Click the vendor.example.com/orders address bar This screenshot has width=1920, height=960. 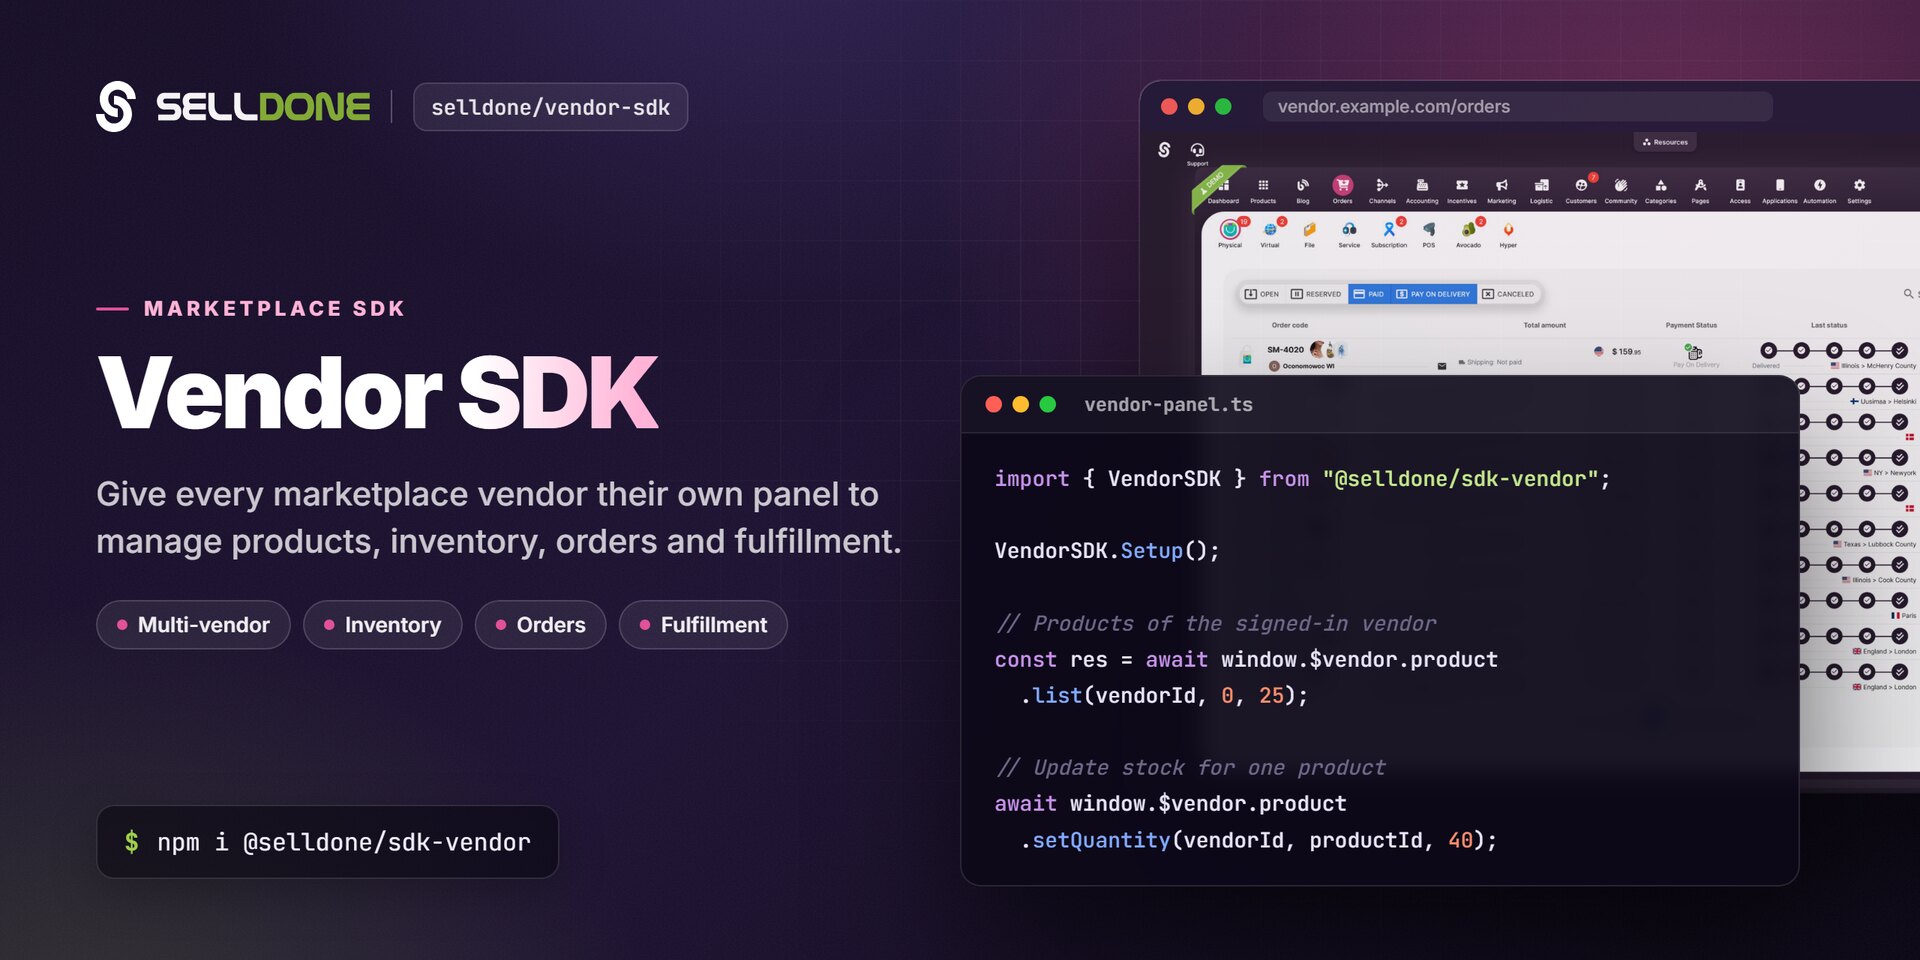(x=1517, y=106)
